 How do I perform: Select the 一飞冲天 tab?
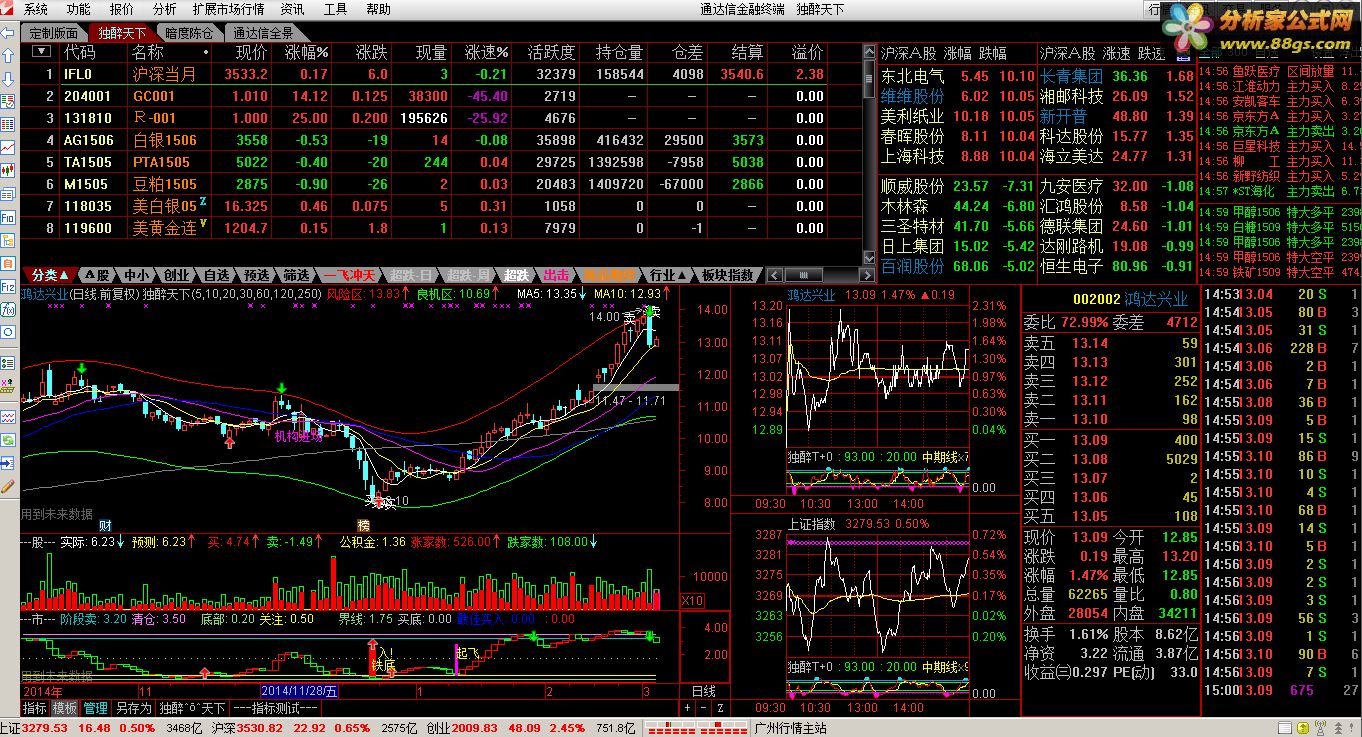pos(348,275)
